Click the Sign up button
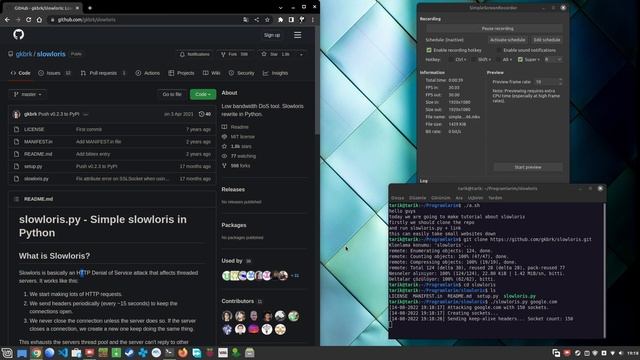 [x=272, y=35]
